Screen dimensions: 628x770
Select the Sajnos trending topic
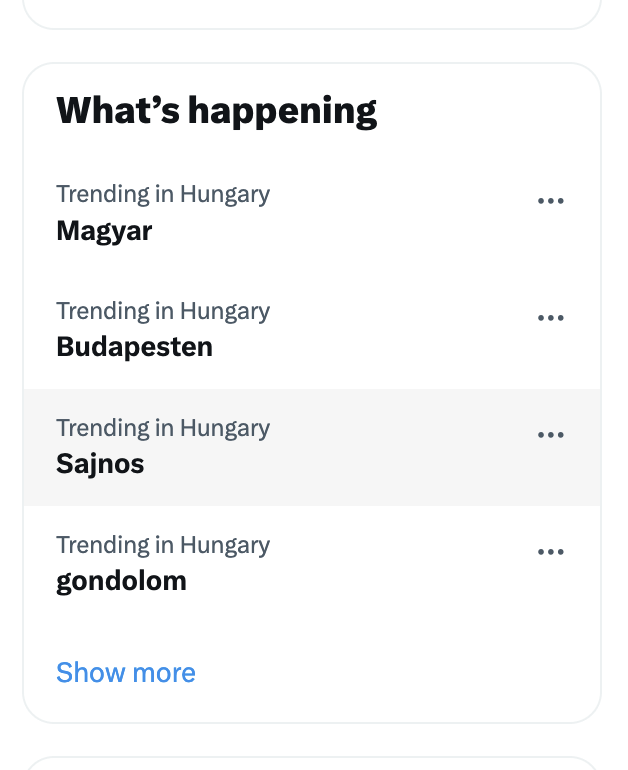coord(100,464)
